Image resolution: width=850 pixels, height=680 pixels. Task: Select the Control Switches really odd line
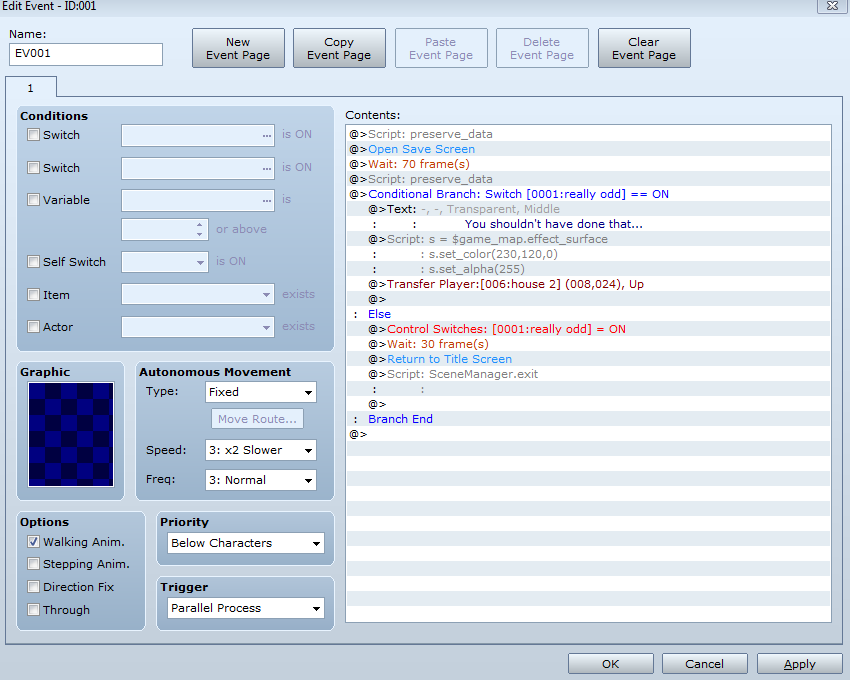point(588,329)
